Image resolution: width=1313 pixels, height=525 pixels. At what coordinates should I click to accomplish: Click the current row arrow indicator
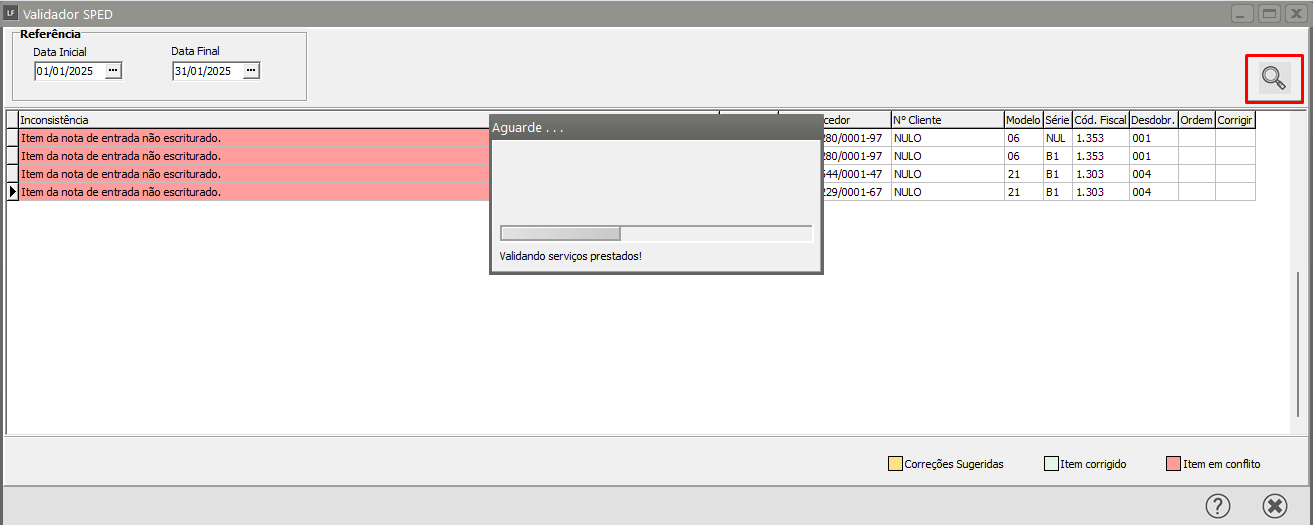[x=12, y=191]
